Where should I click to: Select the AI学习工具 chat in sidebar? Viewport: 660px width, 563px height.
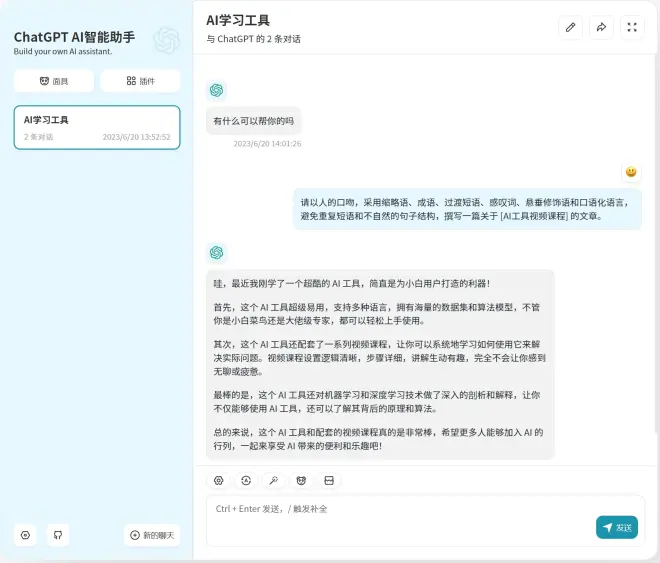pos(97,127)
